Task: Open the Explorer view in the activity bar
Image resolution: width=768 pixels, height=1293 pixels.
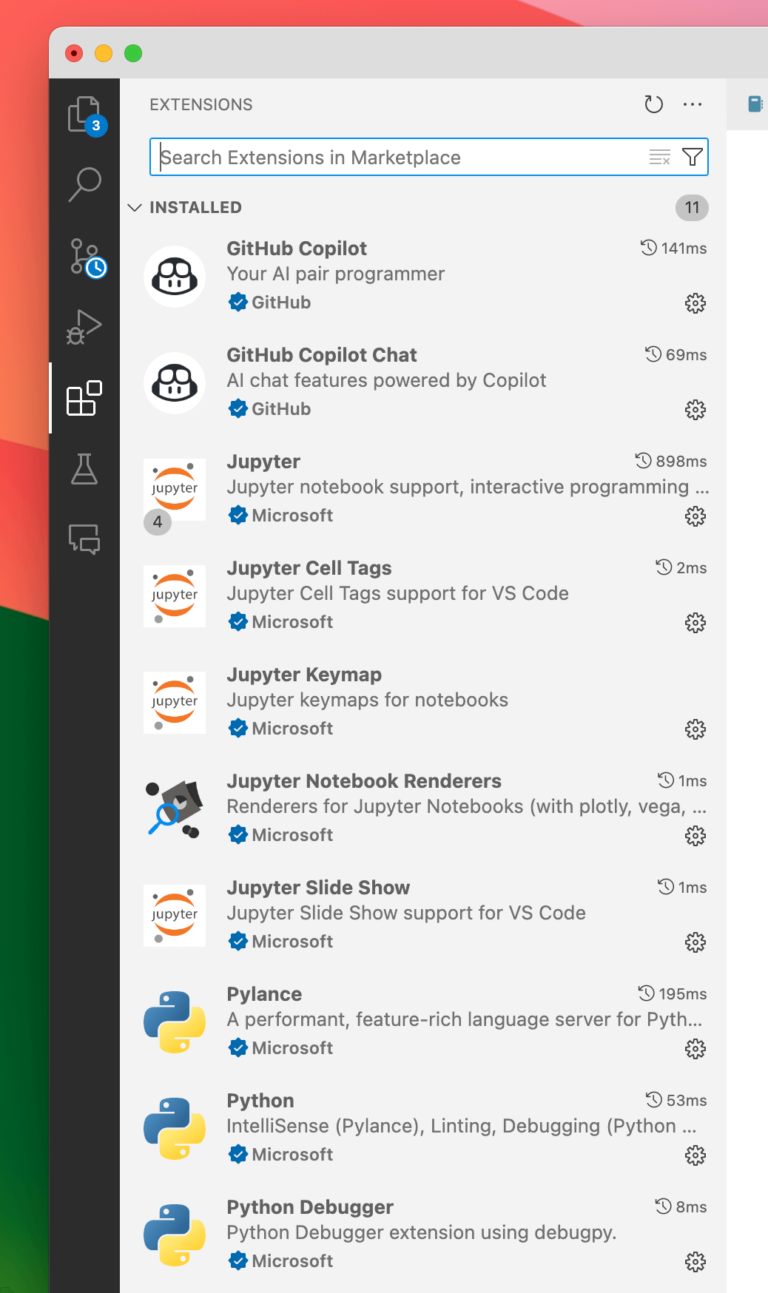Action: pyautogui.click(x=84, y=113)
